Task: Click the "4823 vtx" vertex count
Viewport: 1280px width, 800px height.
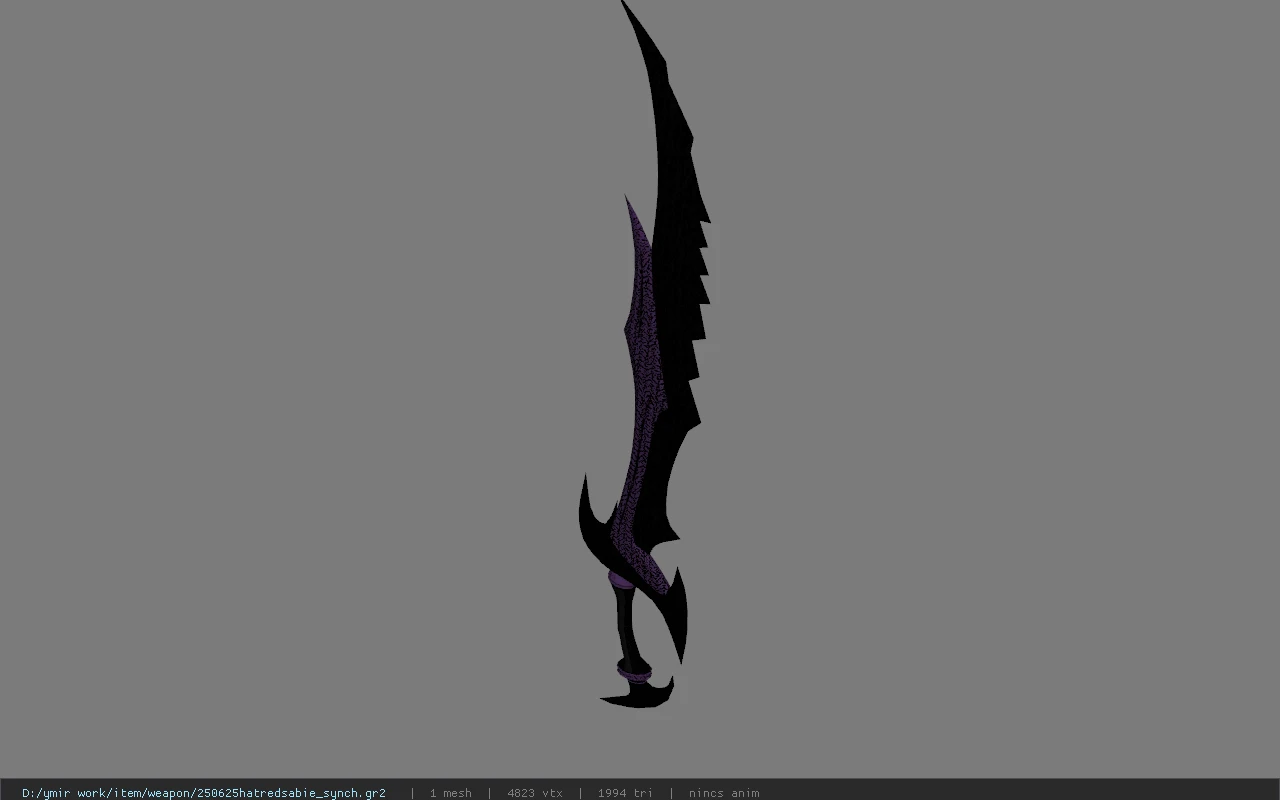Action: (x=535, y=793)
